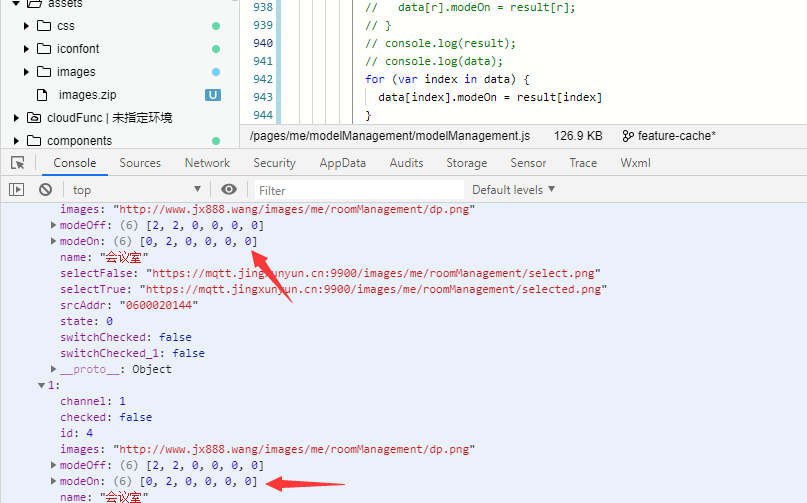Toggle the console sidebar panel icon

[16, 190]
